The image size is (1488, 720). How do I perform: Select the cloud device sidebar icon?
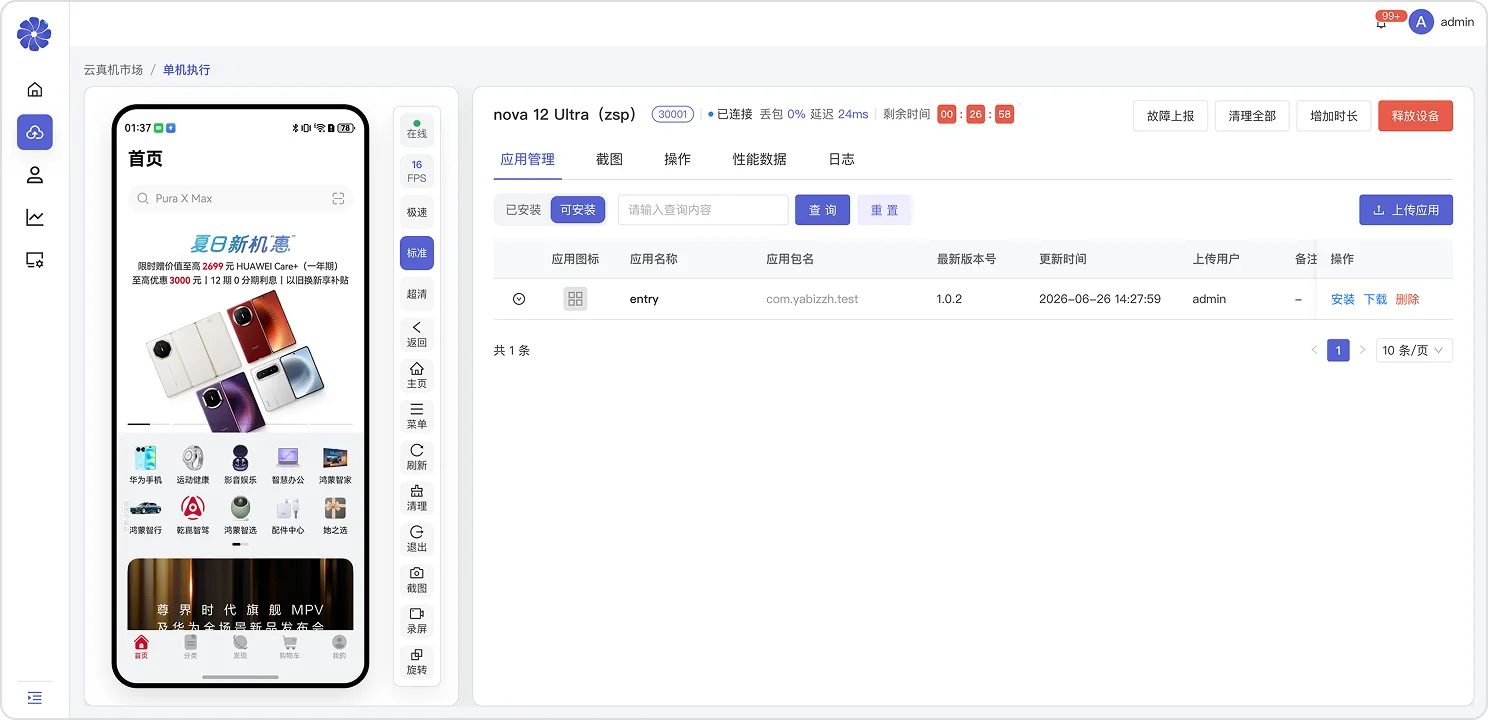[x=35, y=132]
